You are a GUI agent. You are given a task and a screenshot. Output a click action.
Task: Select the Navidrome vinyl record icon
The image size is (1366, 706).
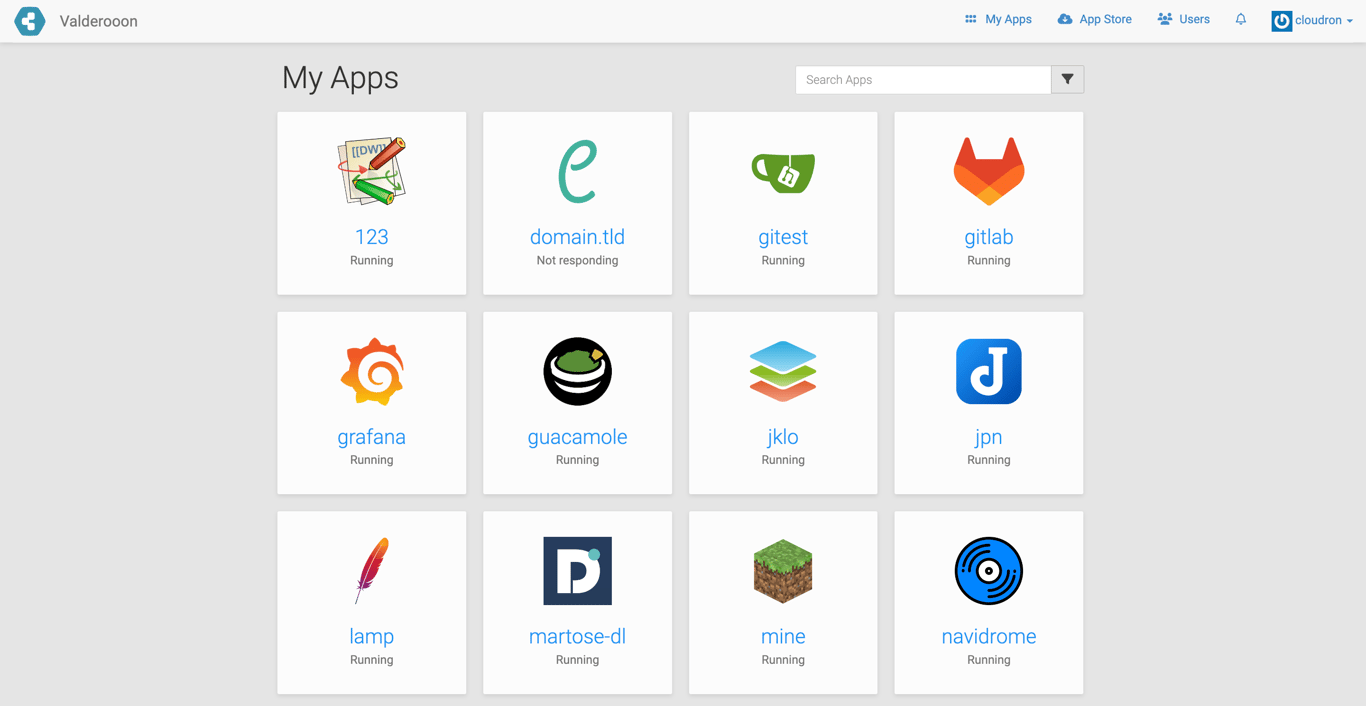coord(988,571)
